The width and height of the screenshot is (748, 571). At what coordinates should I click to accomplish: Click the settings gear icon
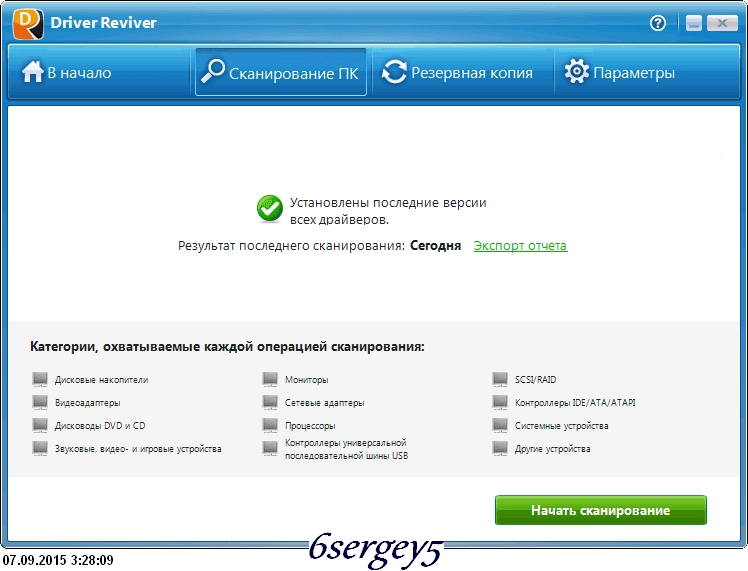click(x=577, y=72)
